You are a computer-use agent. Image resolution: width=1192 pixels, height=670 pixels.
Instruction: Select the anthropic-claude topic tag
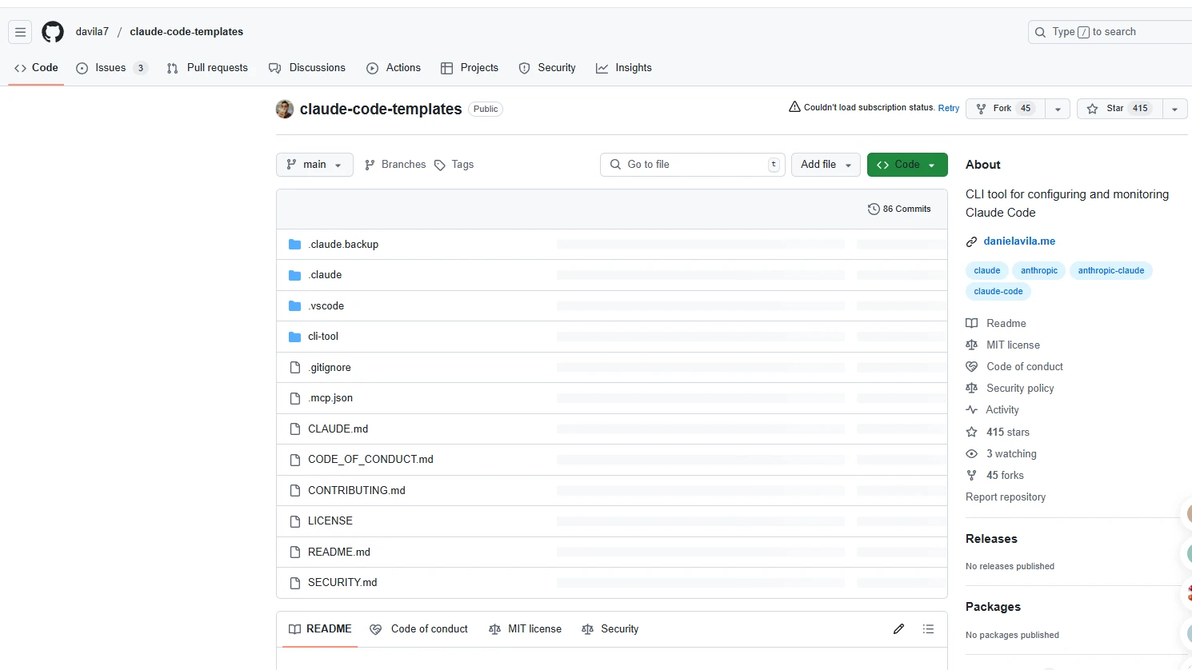[1111, 271]
